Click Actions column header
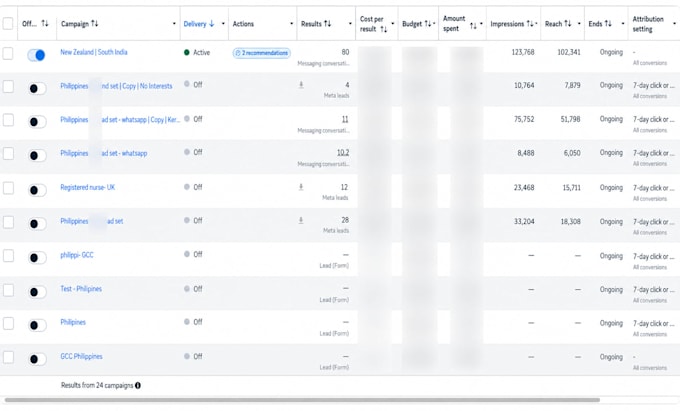This screenshot has width=680, height=411. coord(243,24)
